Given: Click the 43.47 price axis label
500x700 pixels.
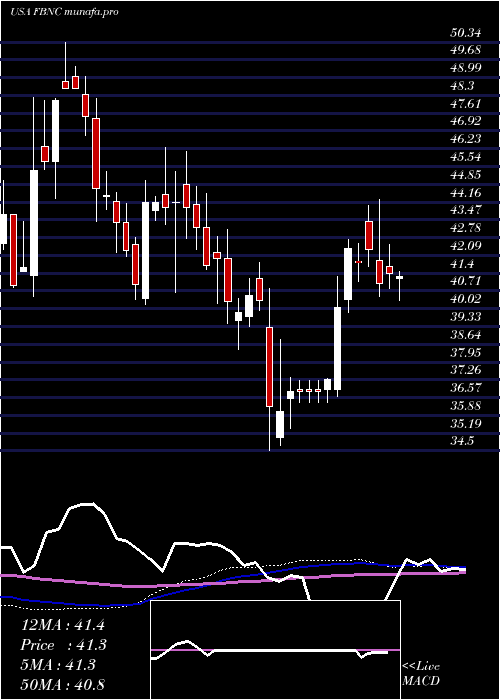Looking at the screenshot, I should [x=464, y=210].
